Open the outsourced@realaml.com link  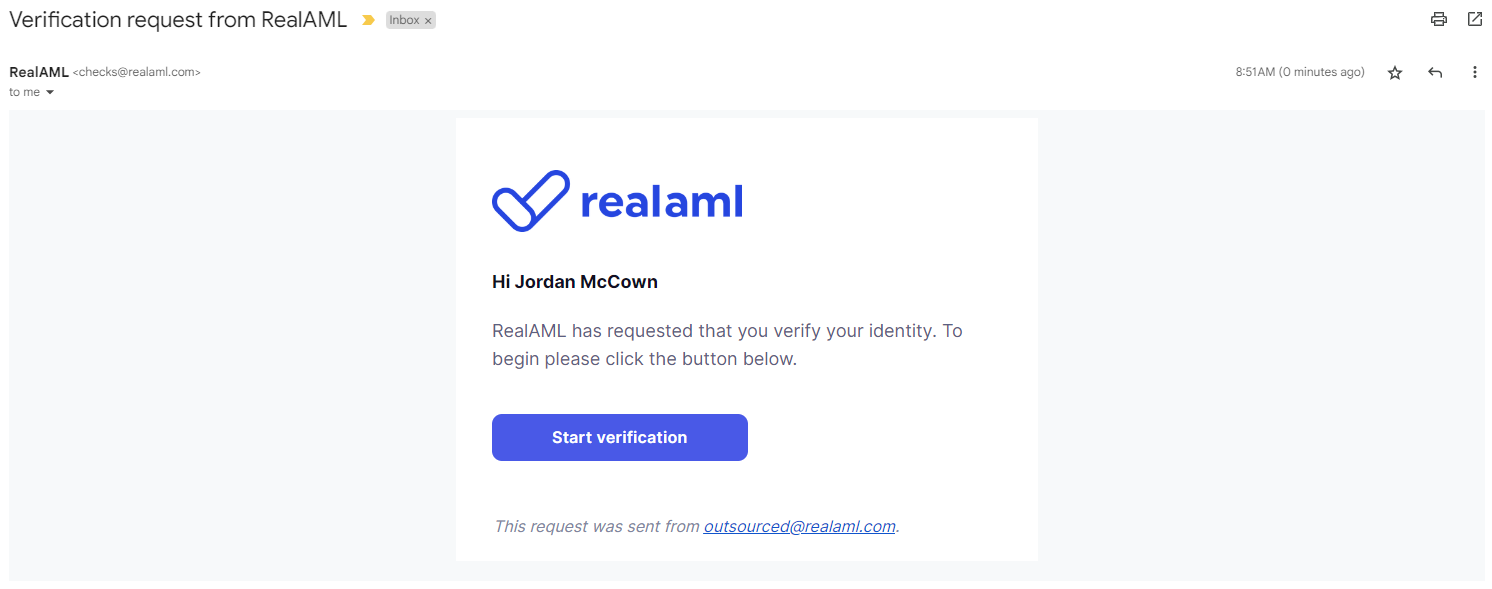(799, 526)
